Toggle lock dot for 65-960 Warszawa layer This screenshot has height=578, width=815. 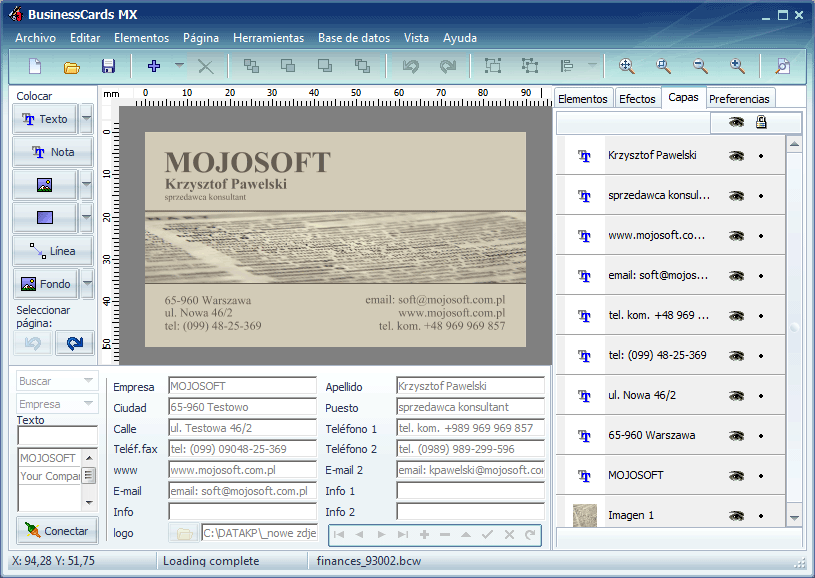pos(761,436)
